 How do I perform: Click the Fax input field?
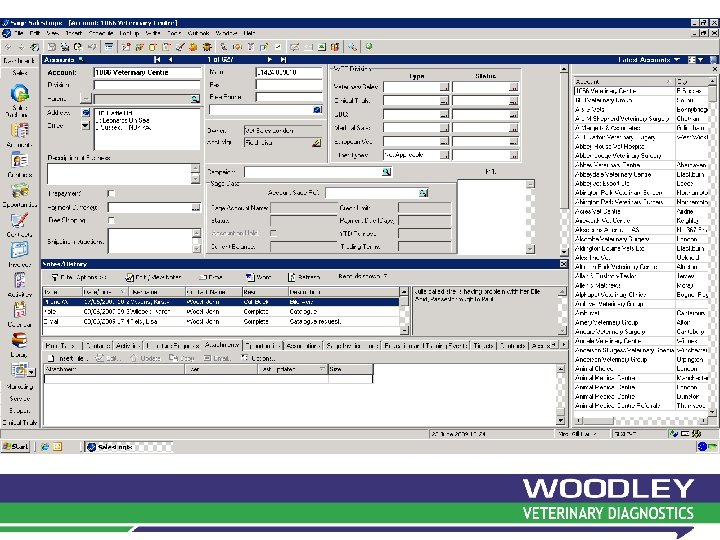pyautogui.click(x=289, y=85)
